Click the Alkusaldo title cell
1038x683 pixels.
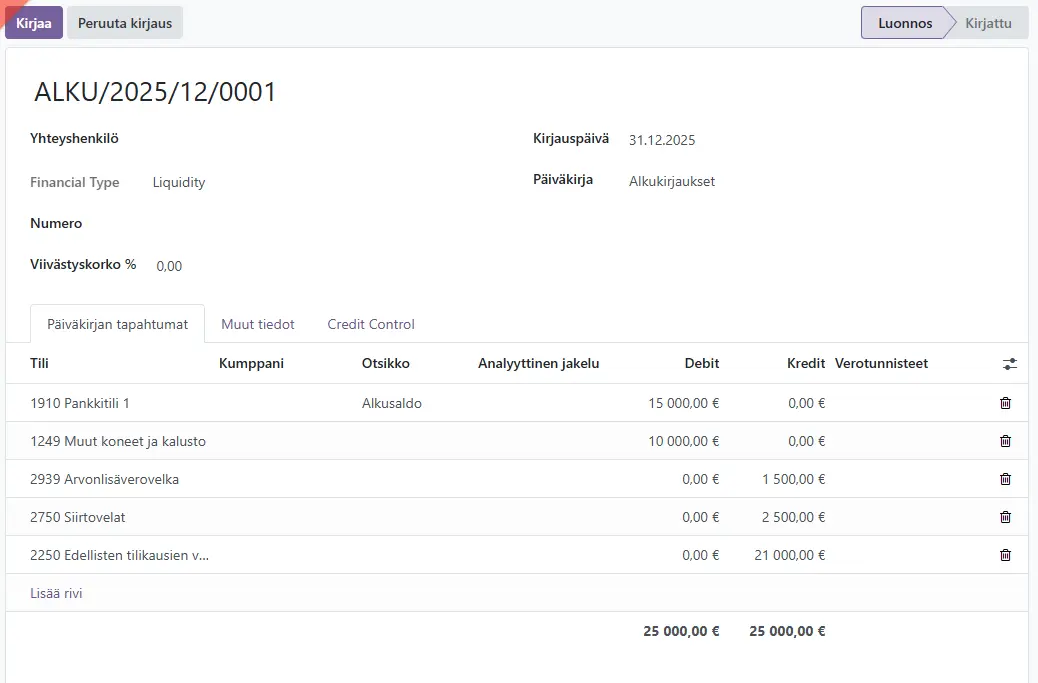click(x=391, y=403)
